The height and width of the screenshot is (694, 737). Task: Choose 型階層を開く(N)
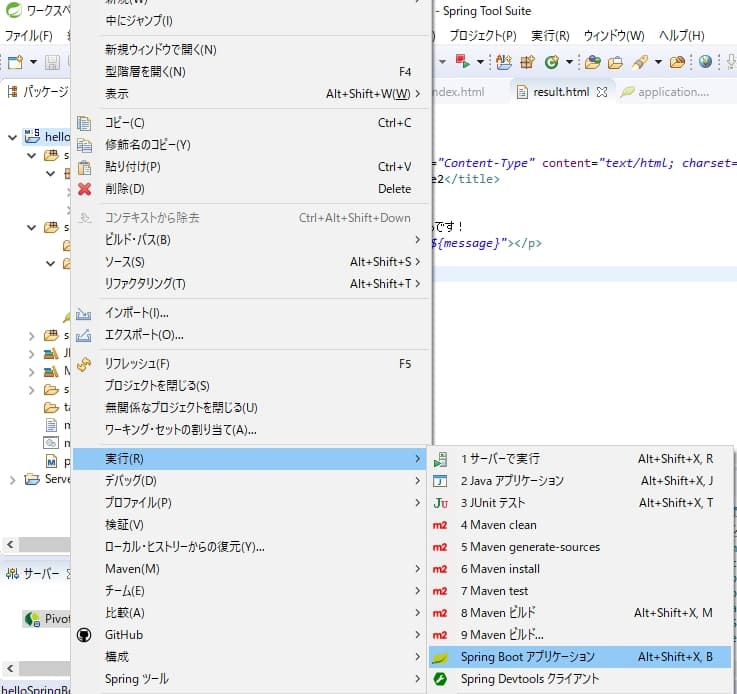point(250,71)
